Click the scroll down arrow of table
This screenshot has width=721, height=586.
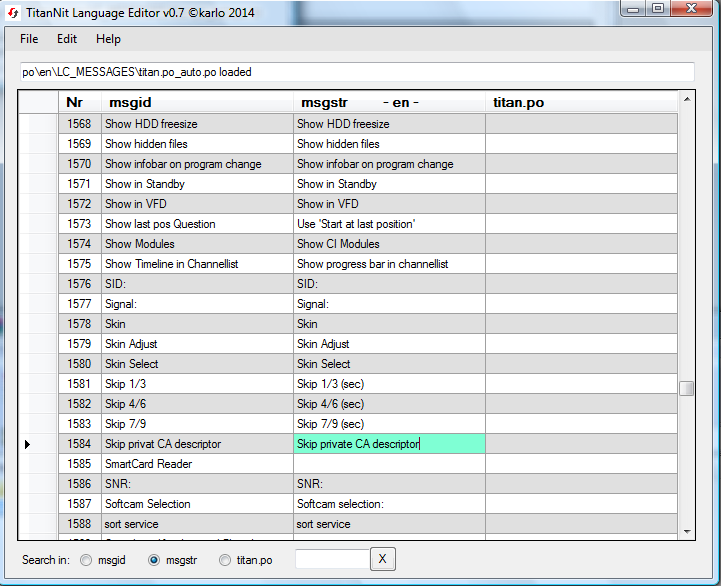tap(686, 530)
